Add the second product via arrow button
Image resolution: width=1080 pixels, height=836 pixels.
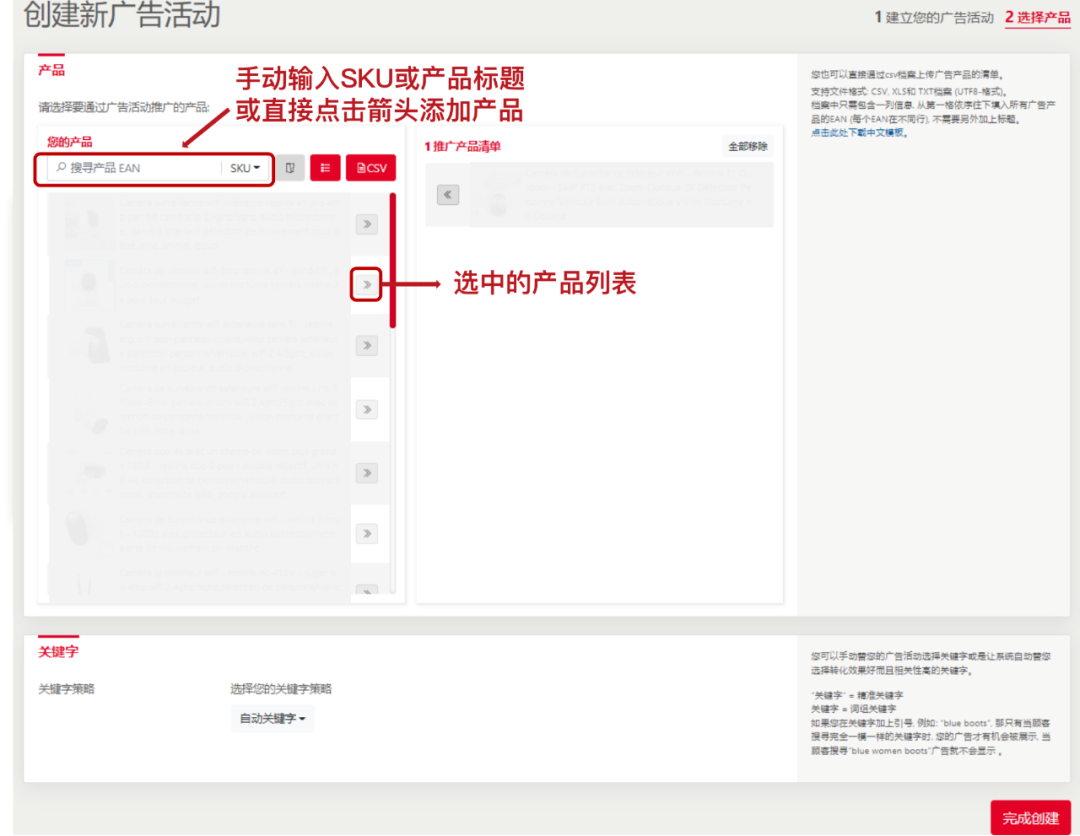point(367,285)
